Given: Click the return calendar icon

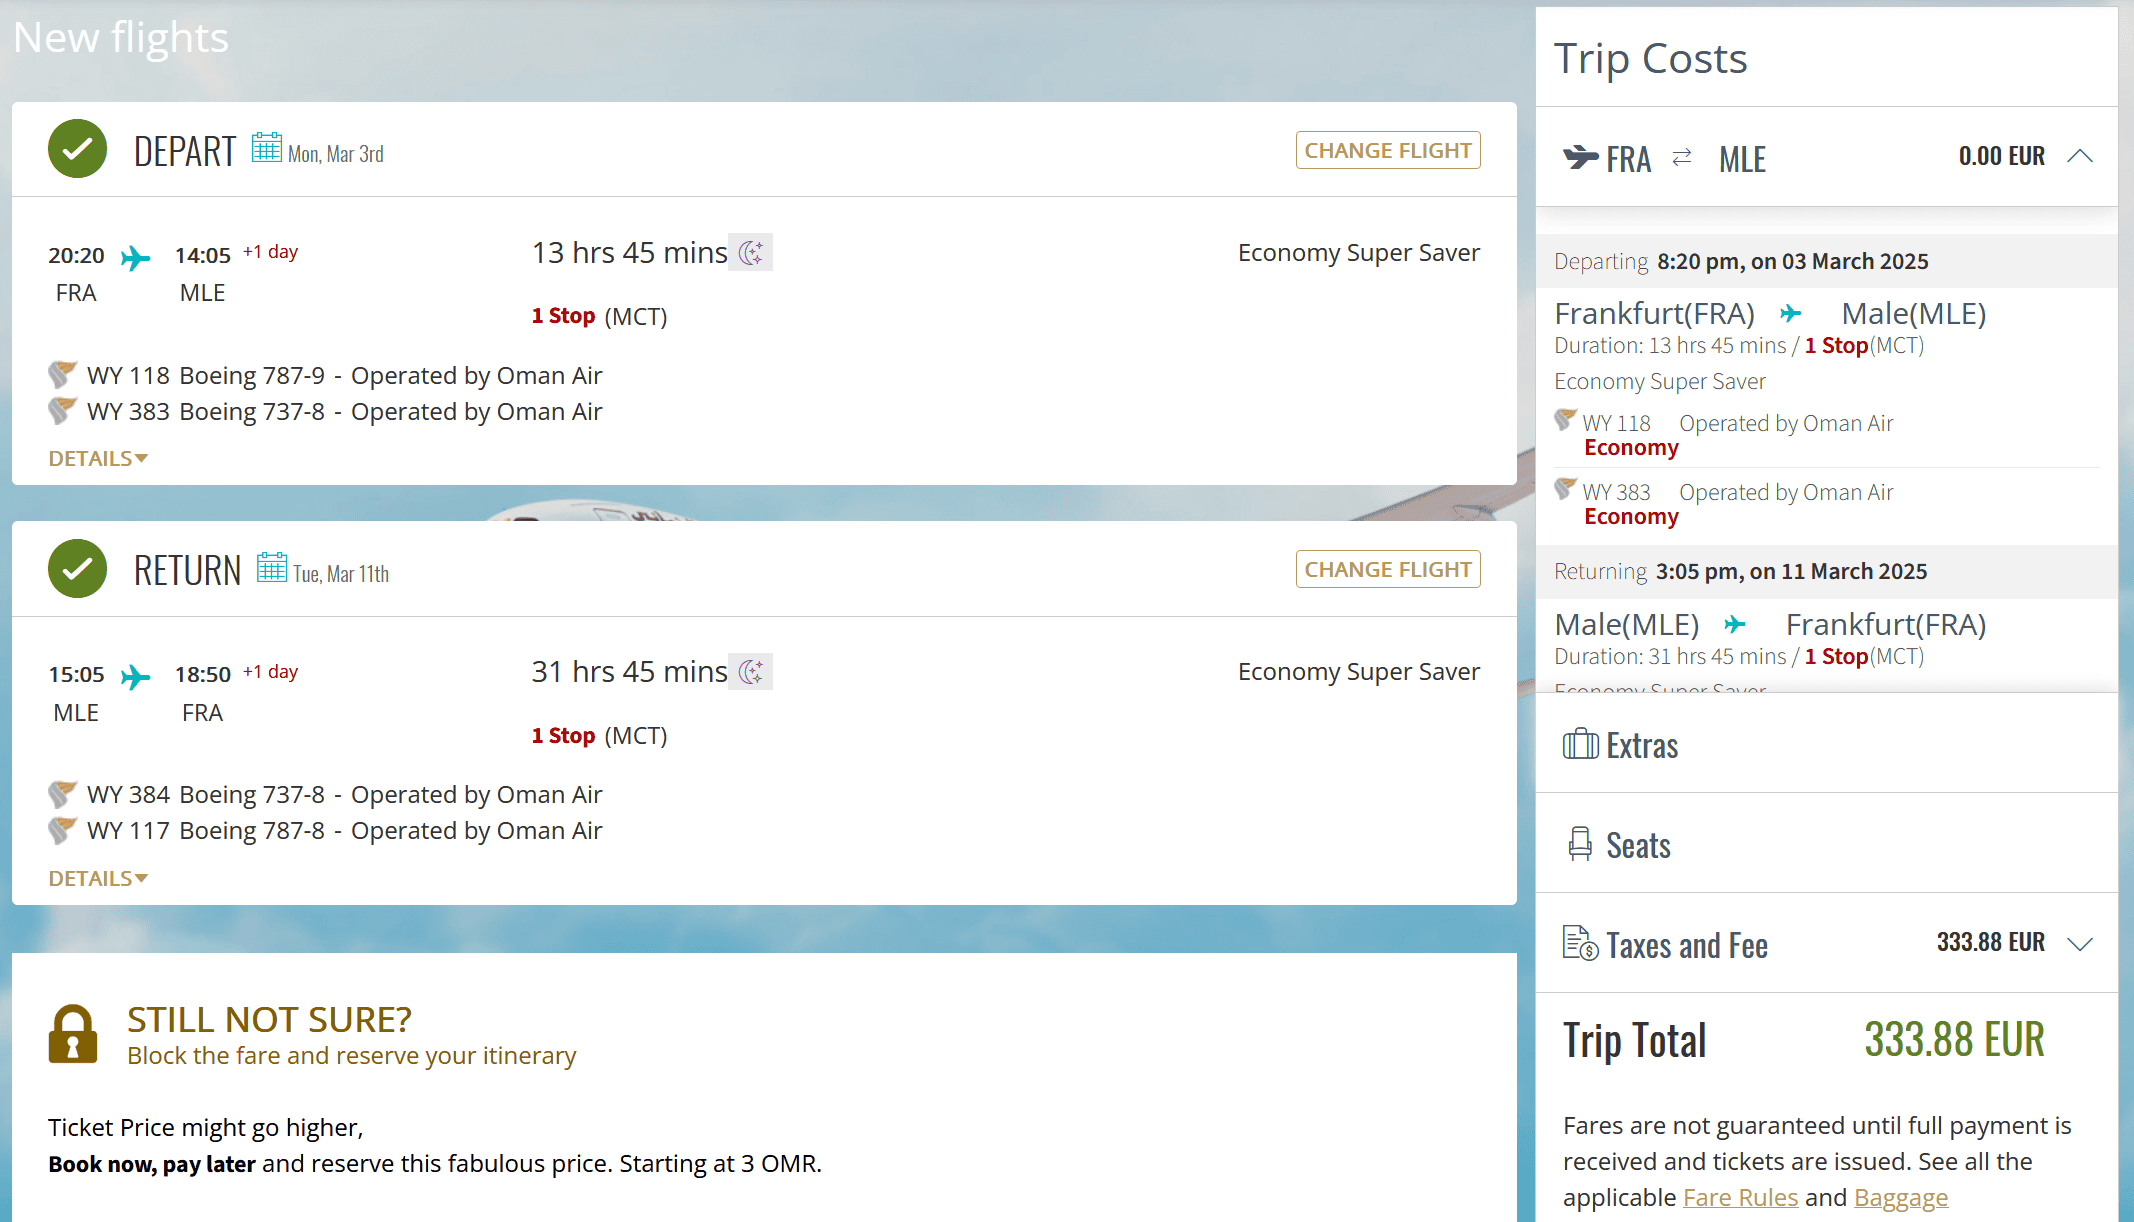Looking at the screenshot, I should pyautogui.click(x=271, y=568).
